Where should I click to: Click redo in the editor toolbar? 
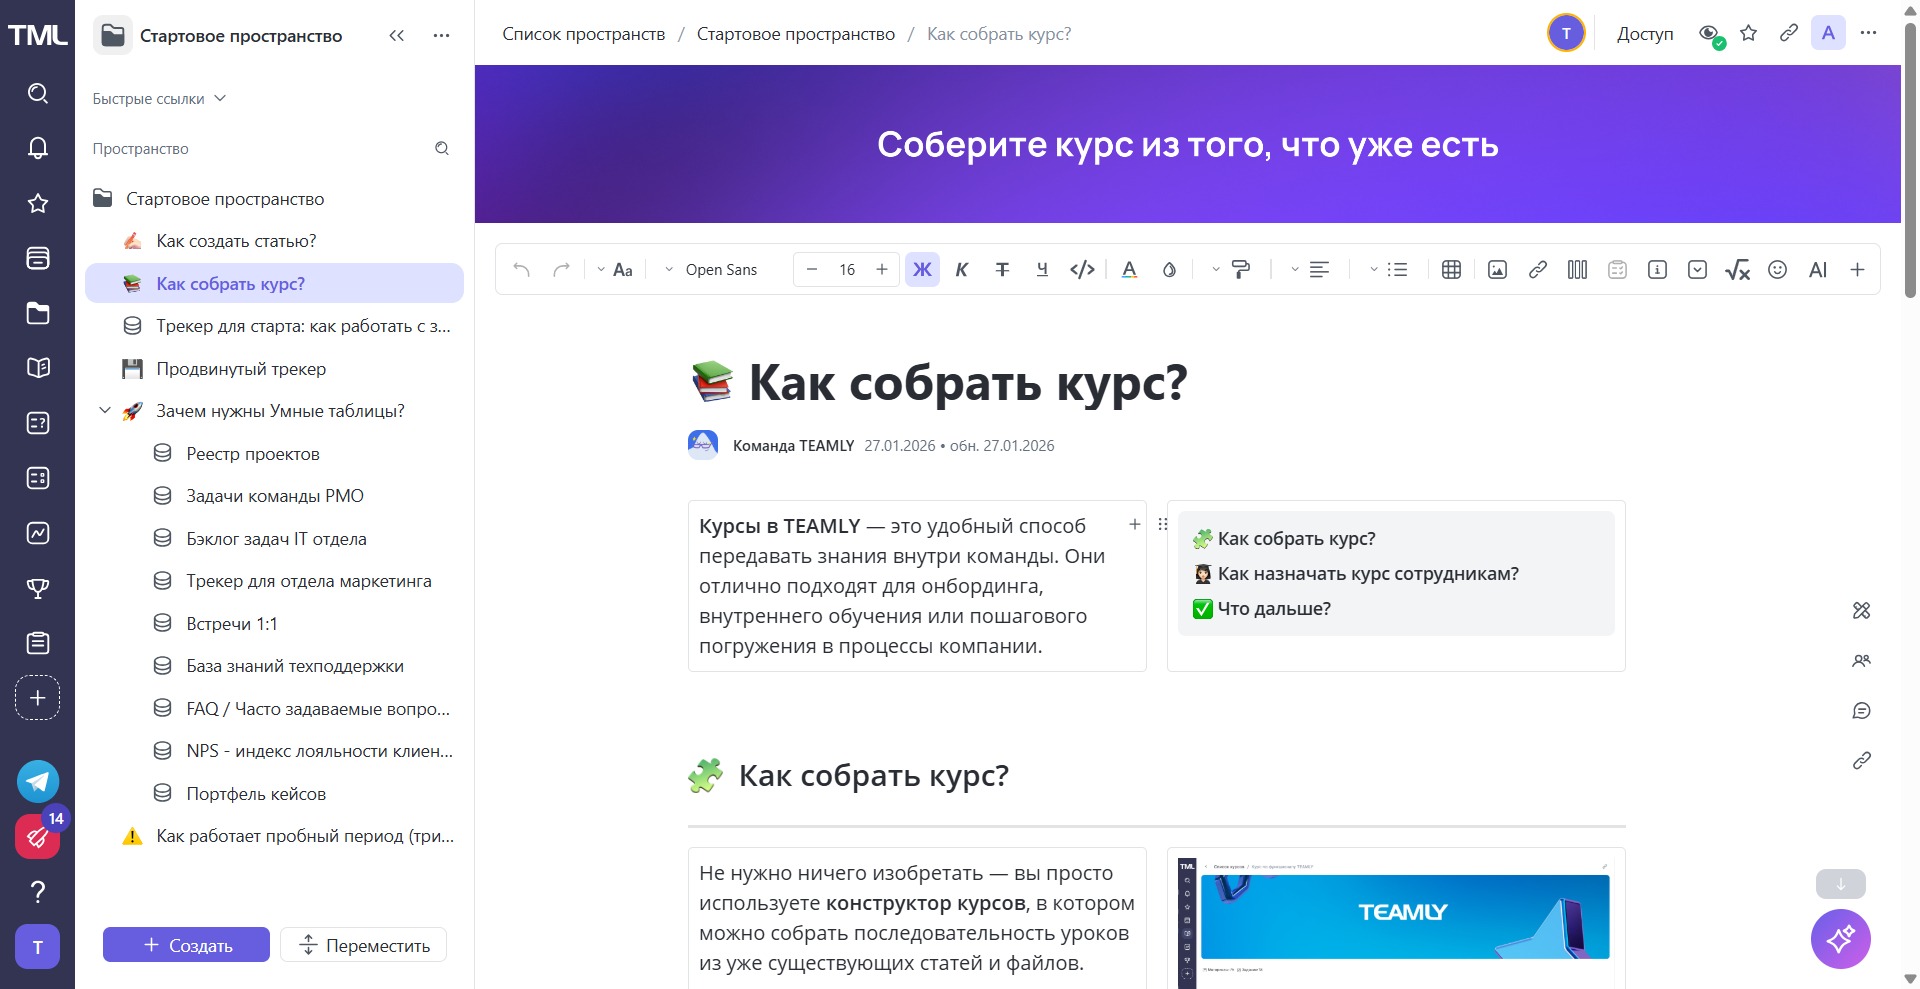coord(561,269)
